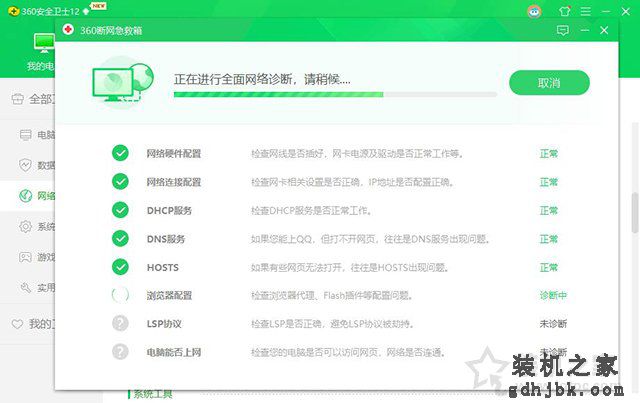Click the 正常 status of HOSTS

click(549, 267)
